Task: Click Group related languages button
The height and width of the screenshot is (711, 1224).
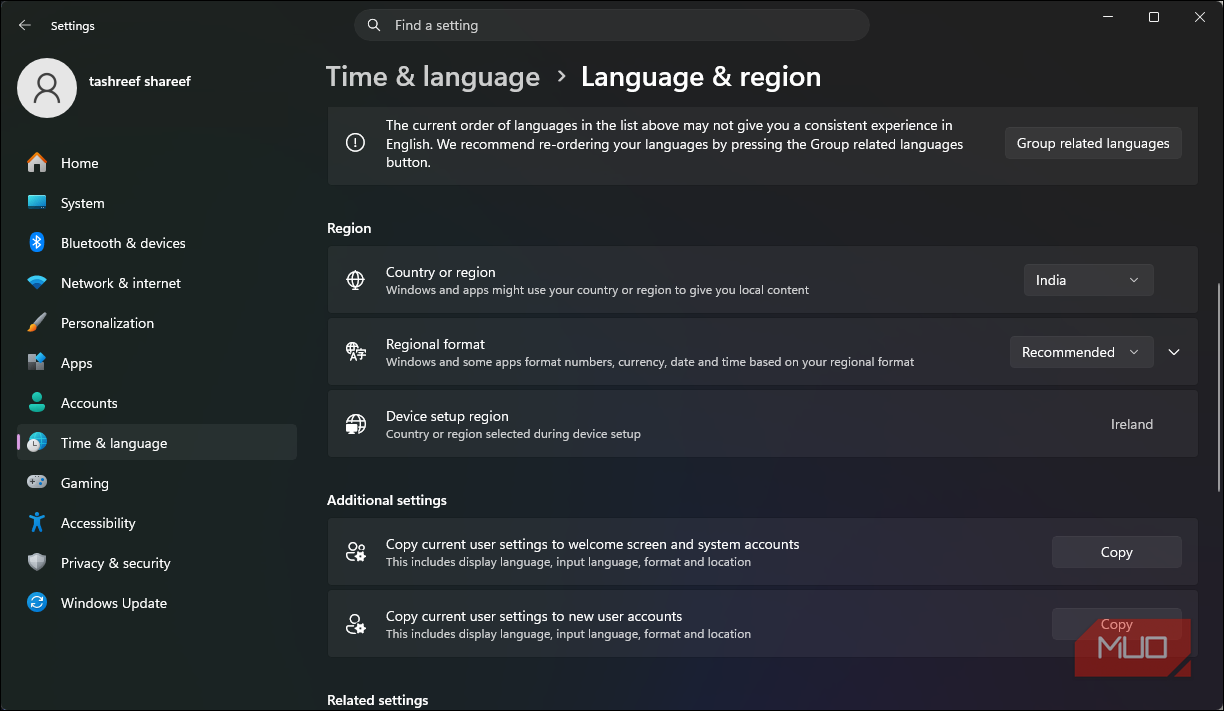Action: (x=1093, y=143)
